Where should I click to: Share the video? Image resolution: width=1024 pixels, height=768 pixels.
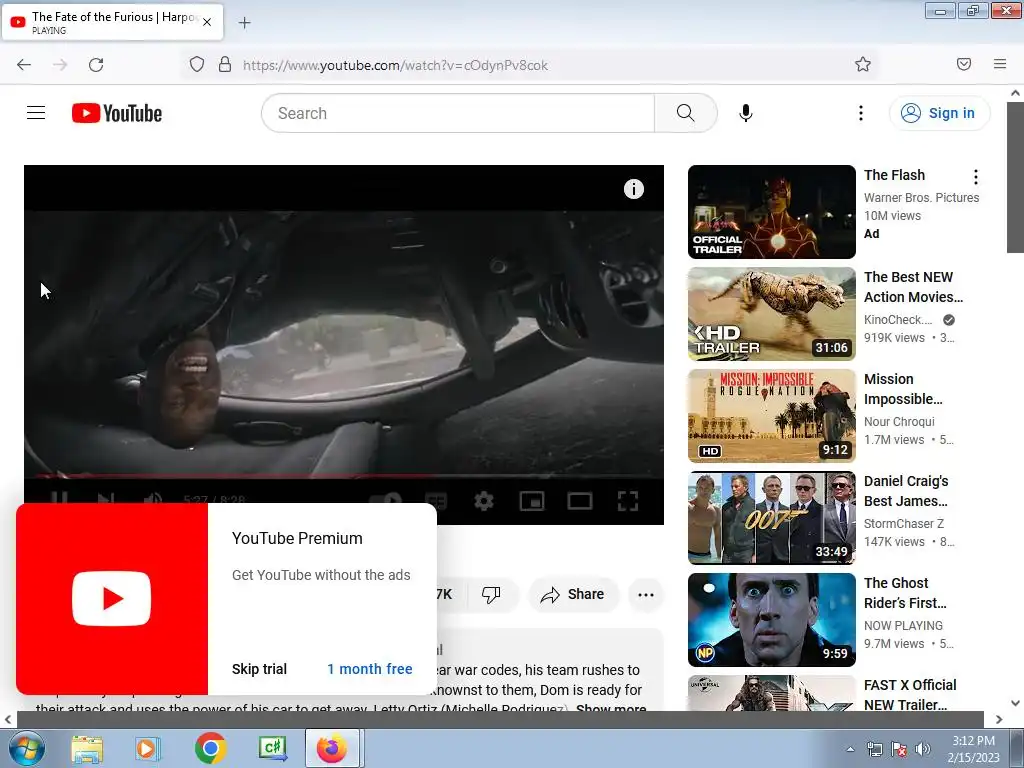pos(573,594)
